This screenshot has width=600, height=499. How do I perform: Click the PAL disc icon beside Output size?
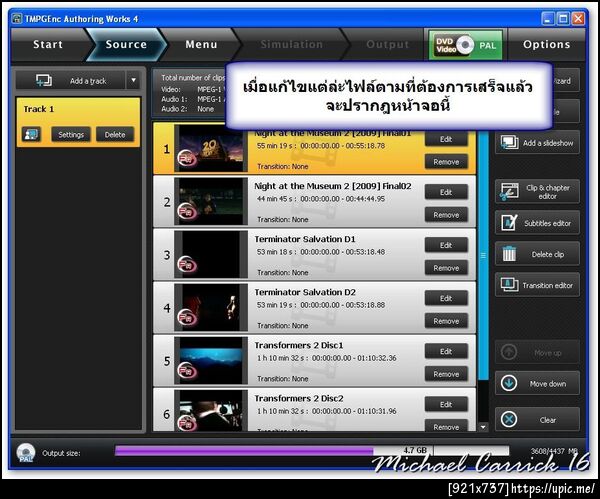[26, 453]
